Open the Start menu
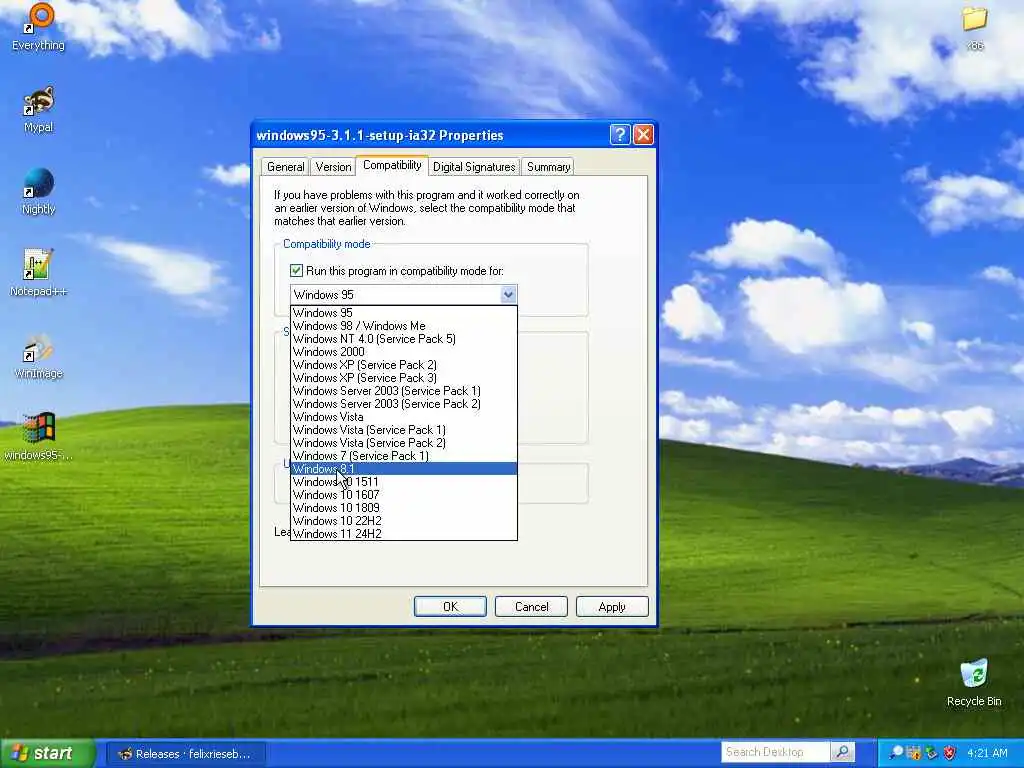This screenshot has height=768, width=1024. [x=47, y=753]
